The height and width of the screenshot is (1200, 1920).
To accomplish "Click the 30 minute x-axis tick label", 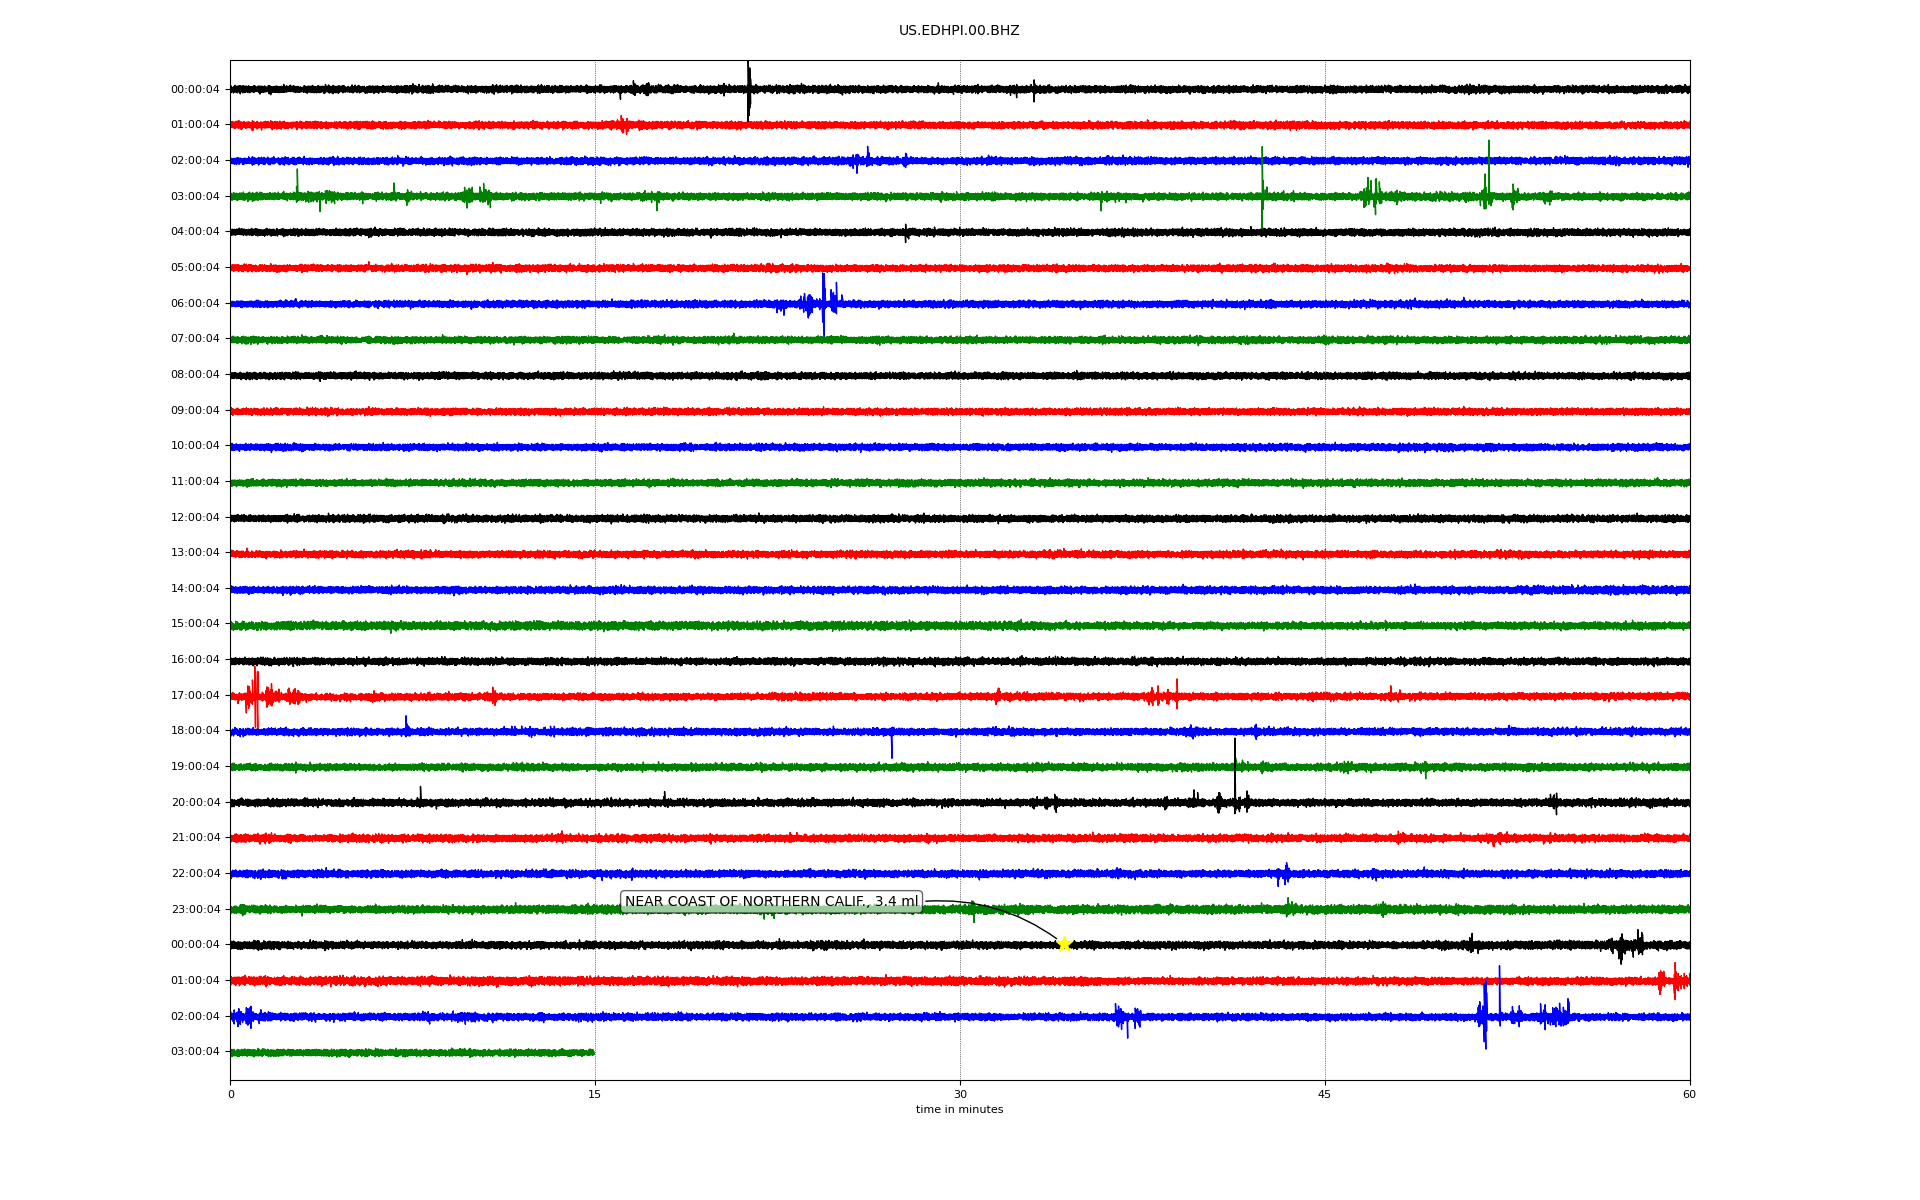I will [960, 1094].
